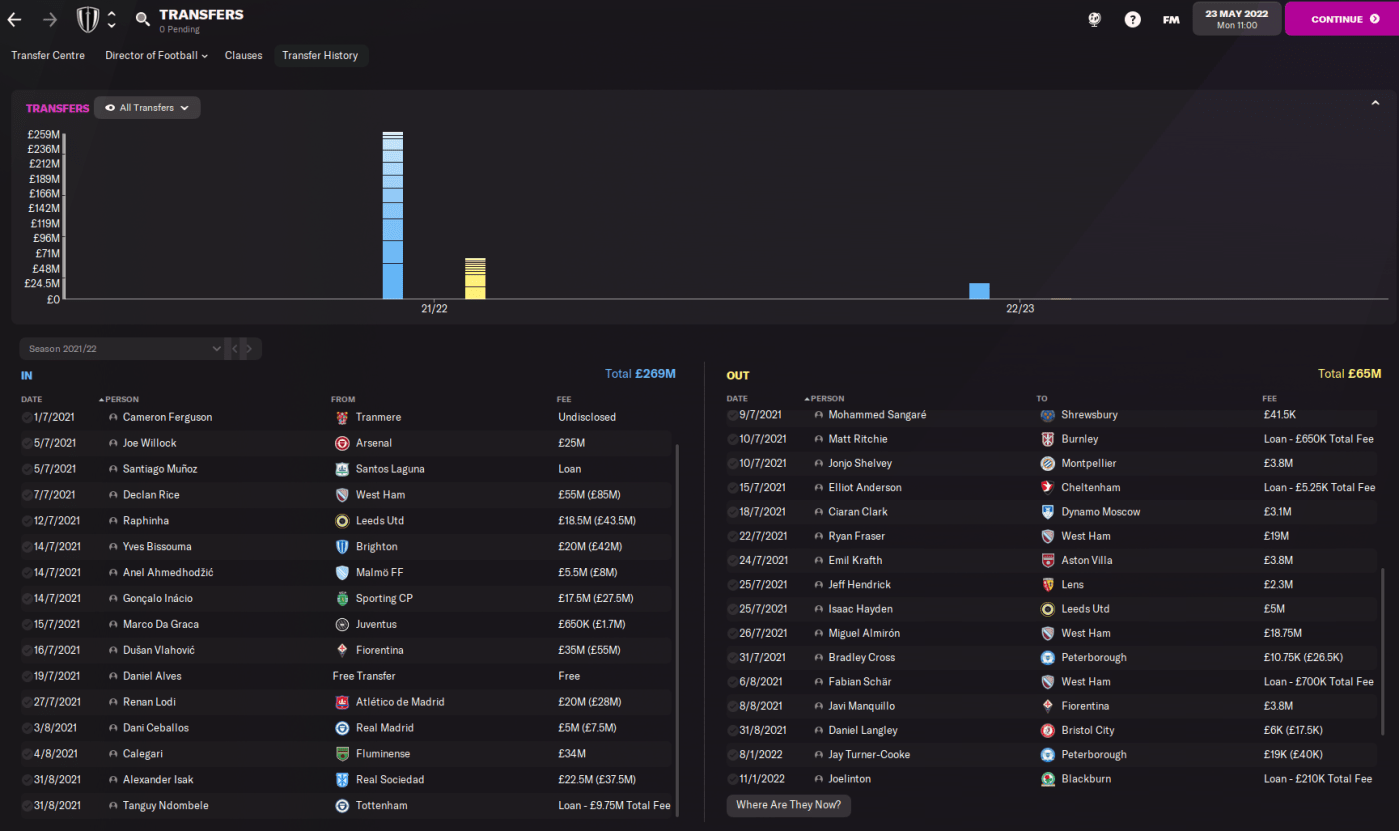Screen dimensions: 1399x831
Task: Open the search magnifier icon
Action: [x=142, y=19]
